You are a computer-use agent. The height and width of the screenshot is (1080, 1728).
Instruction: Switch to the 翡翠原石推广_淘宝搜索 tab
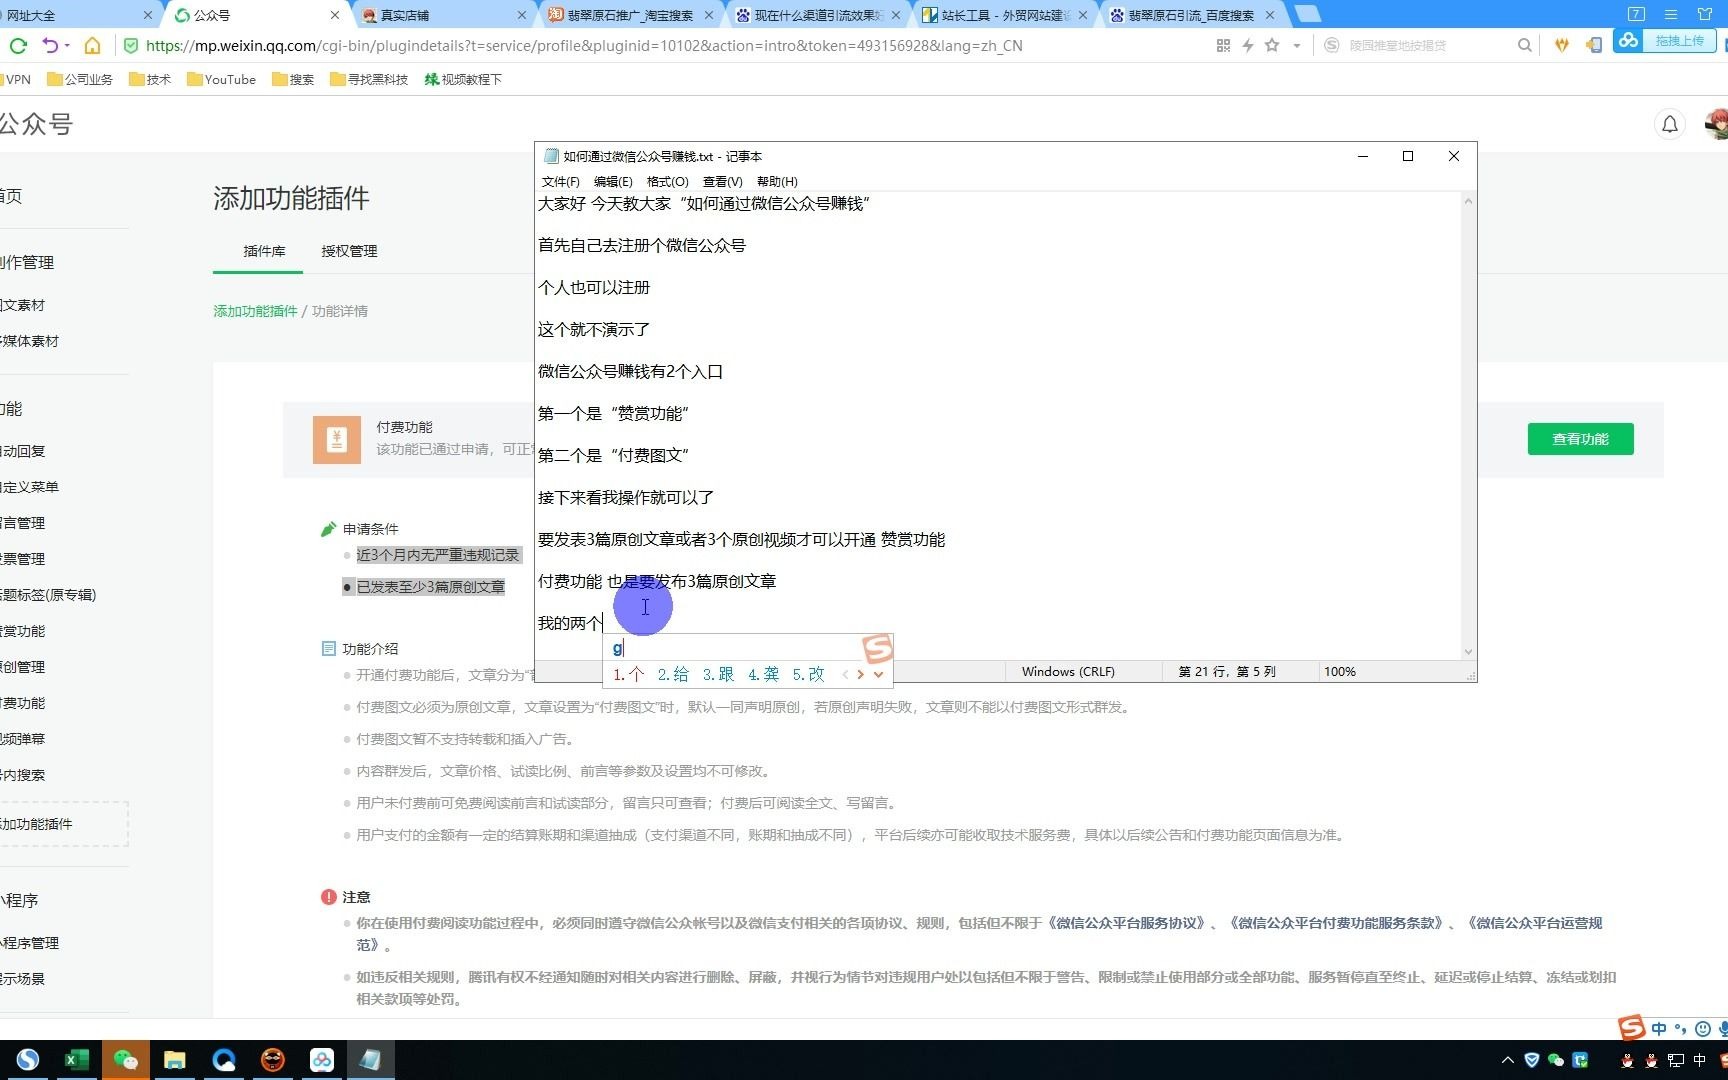pyautogui.click(x=630, y=15)
